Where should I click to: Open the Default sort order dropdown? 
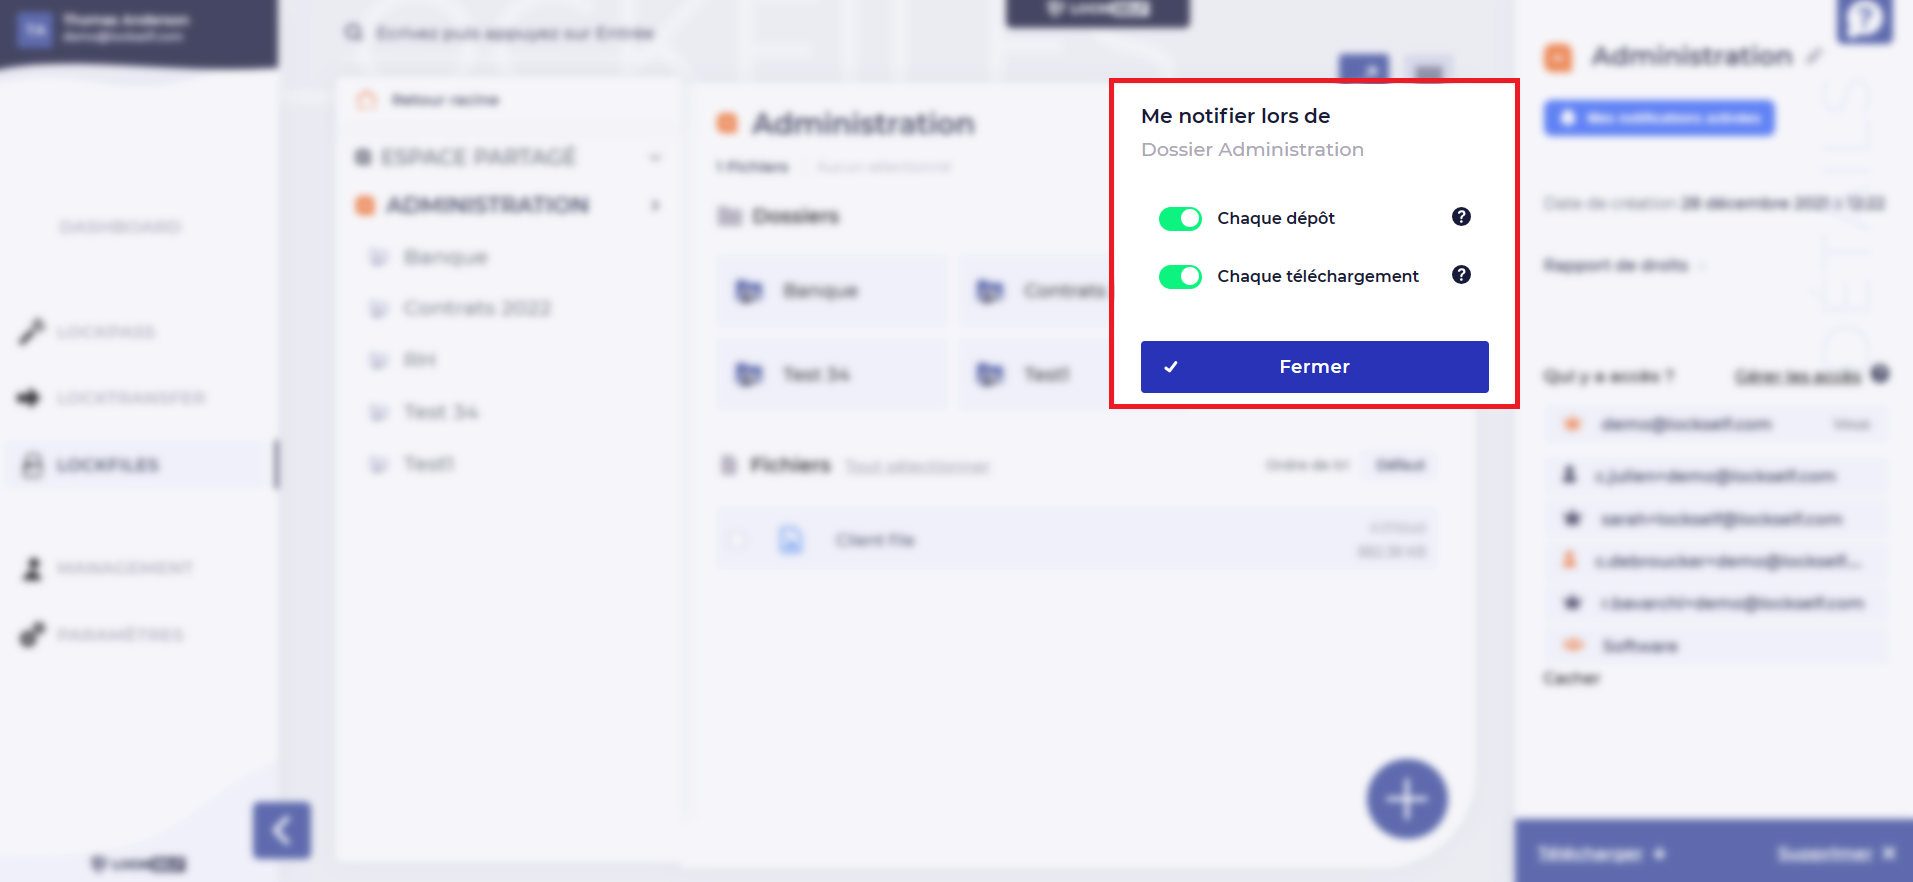1399,465
